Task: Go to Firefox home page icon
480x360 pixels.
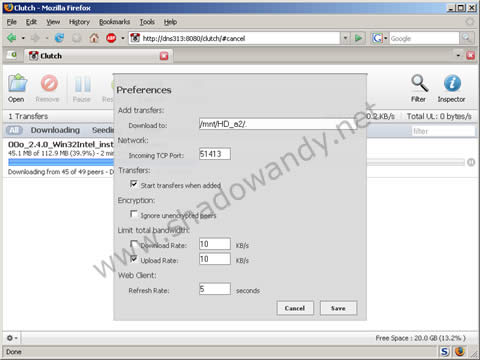Action: (x=94, y=38)
